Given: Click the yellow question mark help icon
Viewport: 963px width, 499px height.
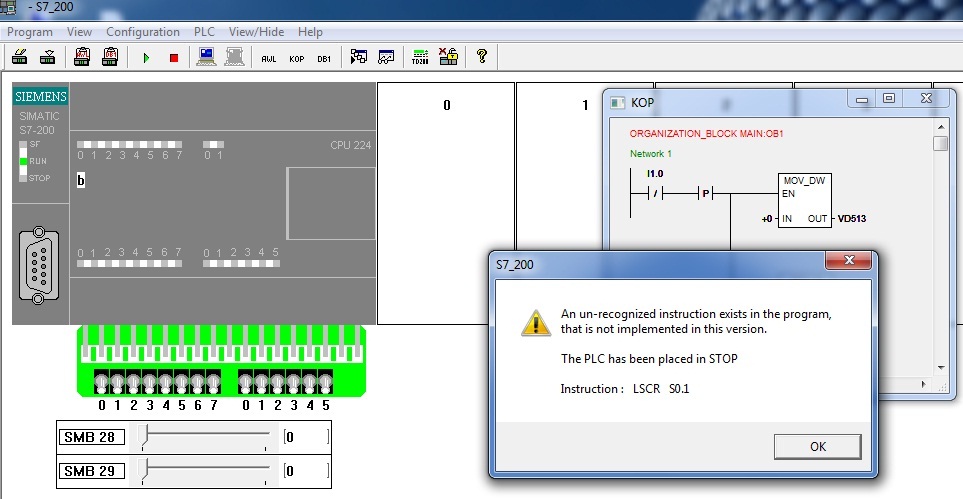Looking at the screenshot, I should point(482,57).
